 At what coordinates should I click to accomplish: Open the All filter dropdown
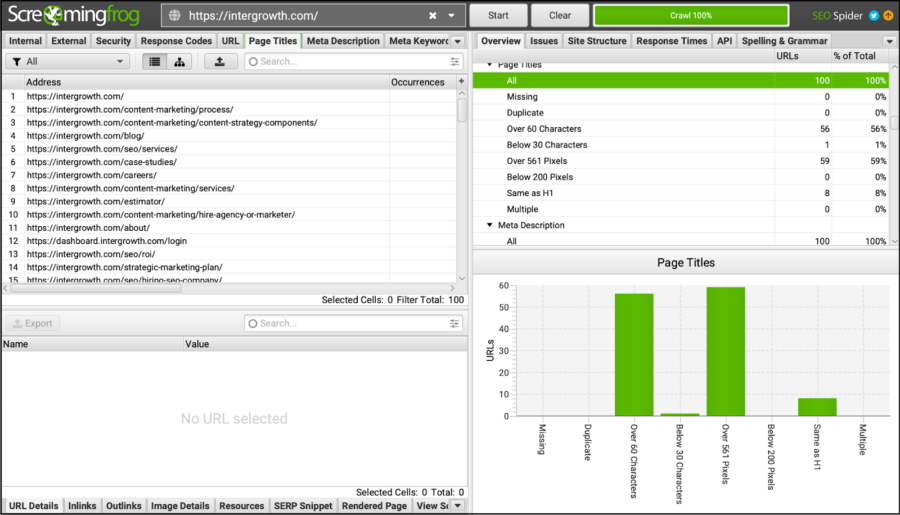point(68,61)
